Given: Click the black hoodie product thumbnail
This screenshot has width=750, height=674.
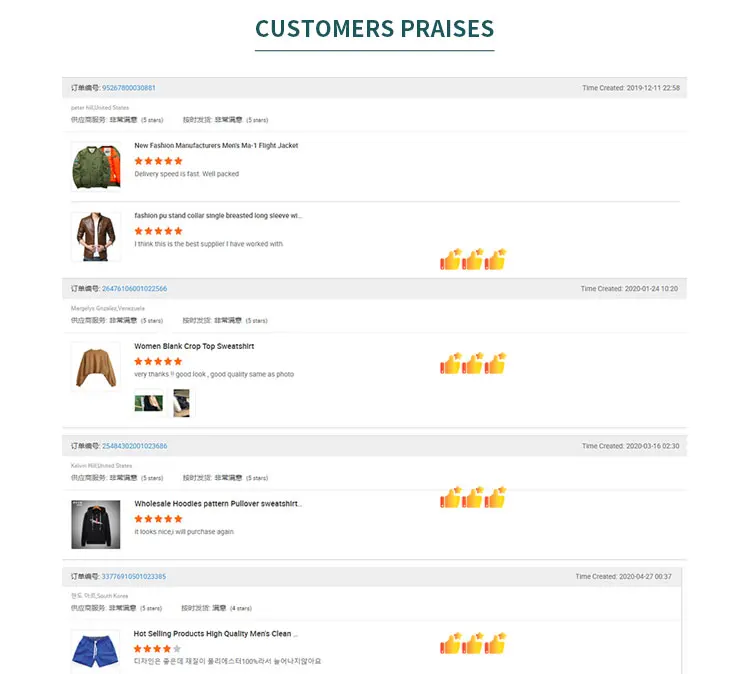Looking at the screenshot, I should pyautogui.click(x=96, y=524).
